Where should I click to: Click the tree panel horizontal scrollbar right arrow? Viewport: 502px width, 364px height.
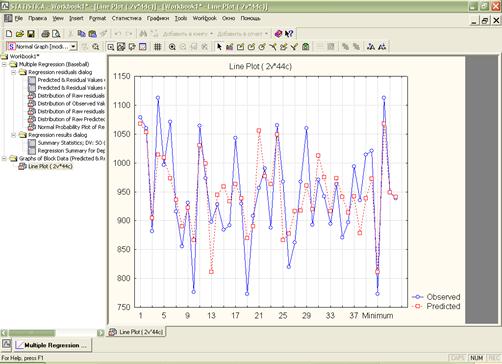click(x=101, y=333)
